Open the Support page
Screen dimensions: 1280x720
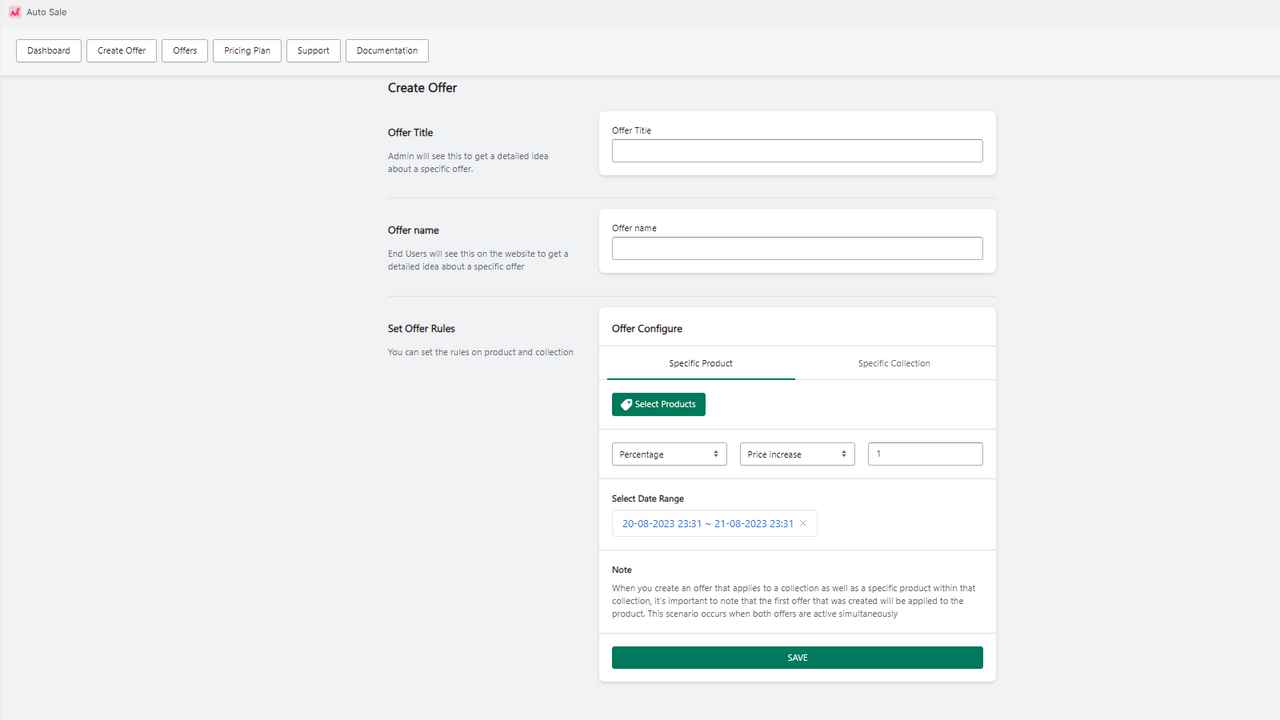point(313,51)
